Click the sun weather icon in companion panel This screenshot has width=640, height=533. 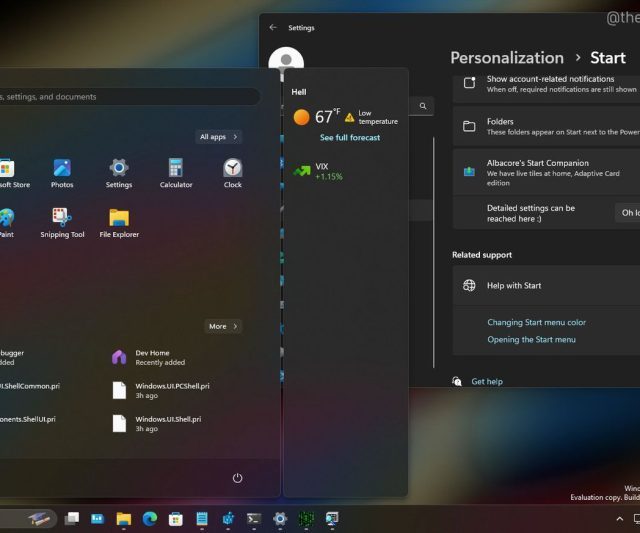point(301,117)
